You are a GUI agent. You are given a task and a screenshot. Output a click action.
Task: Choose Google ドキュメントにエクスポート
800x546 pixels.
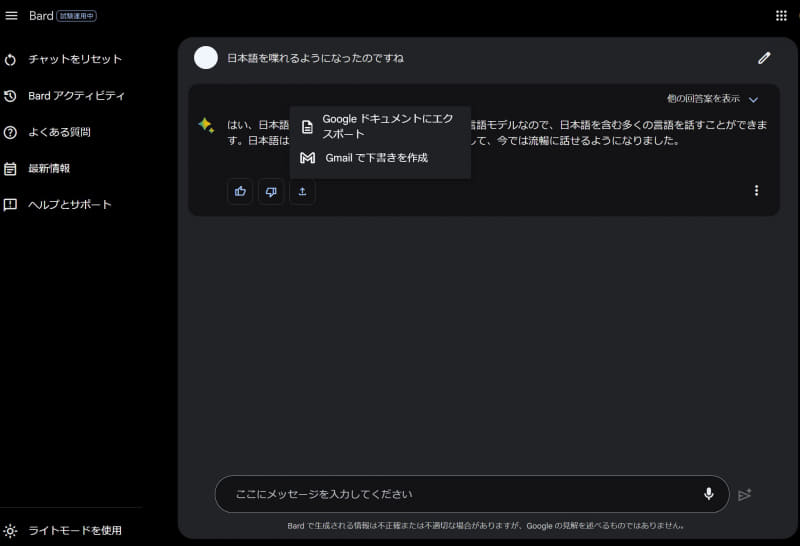380,126
